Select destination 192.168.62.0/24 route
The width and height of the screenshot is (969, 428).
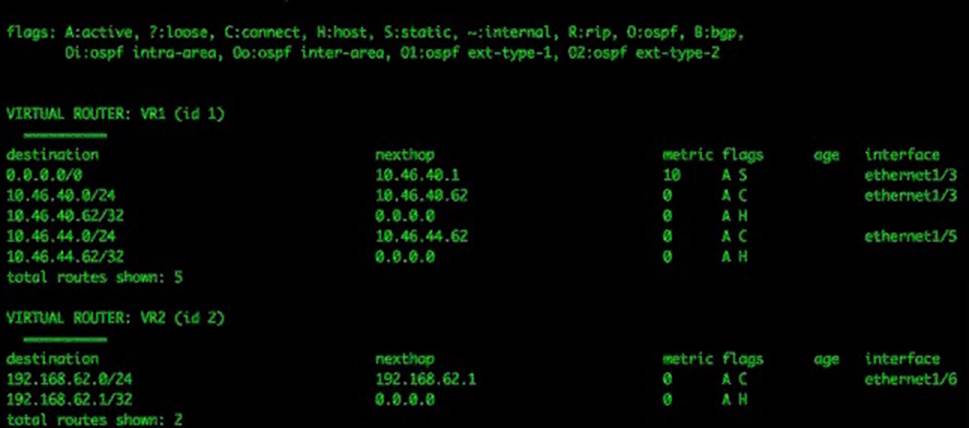click(69, 379)
